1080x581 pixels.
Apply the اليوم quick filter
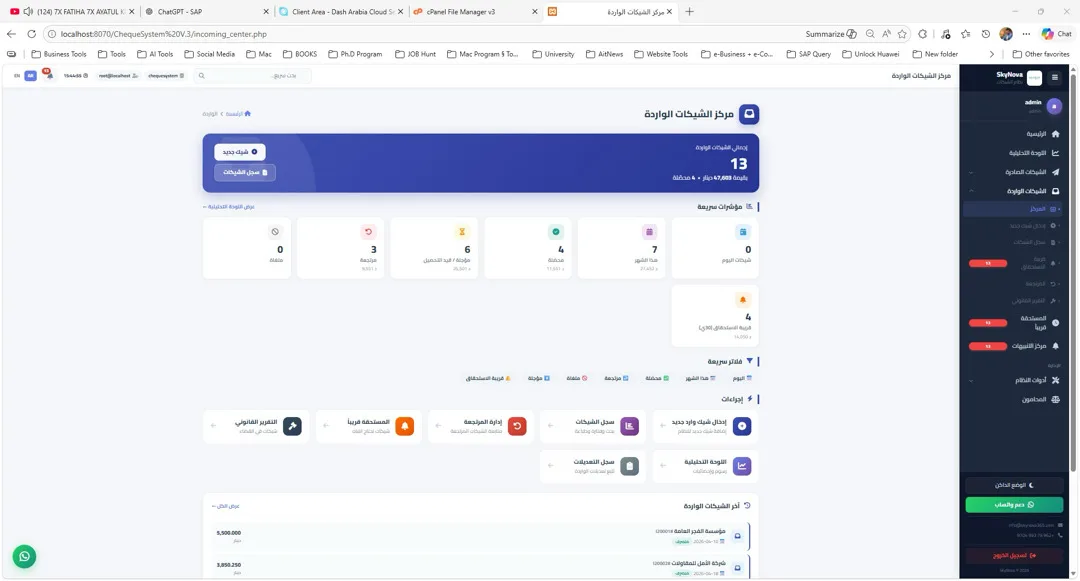742,378
